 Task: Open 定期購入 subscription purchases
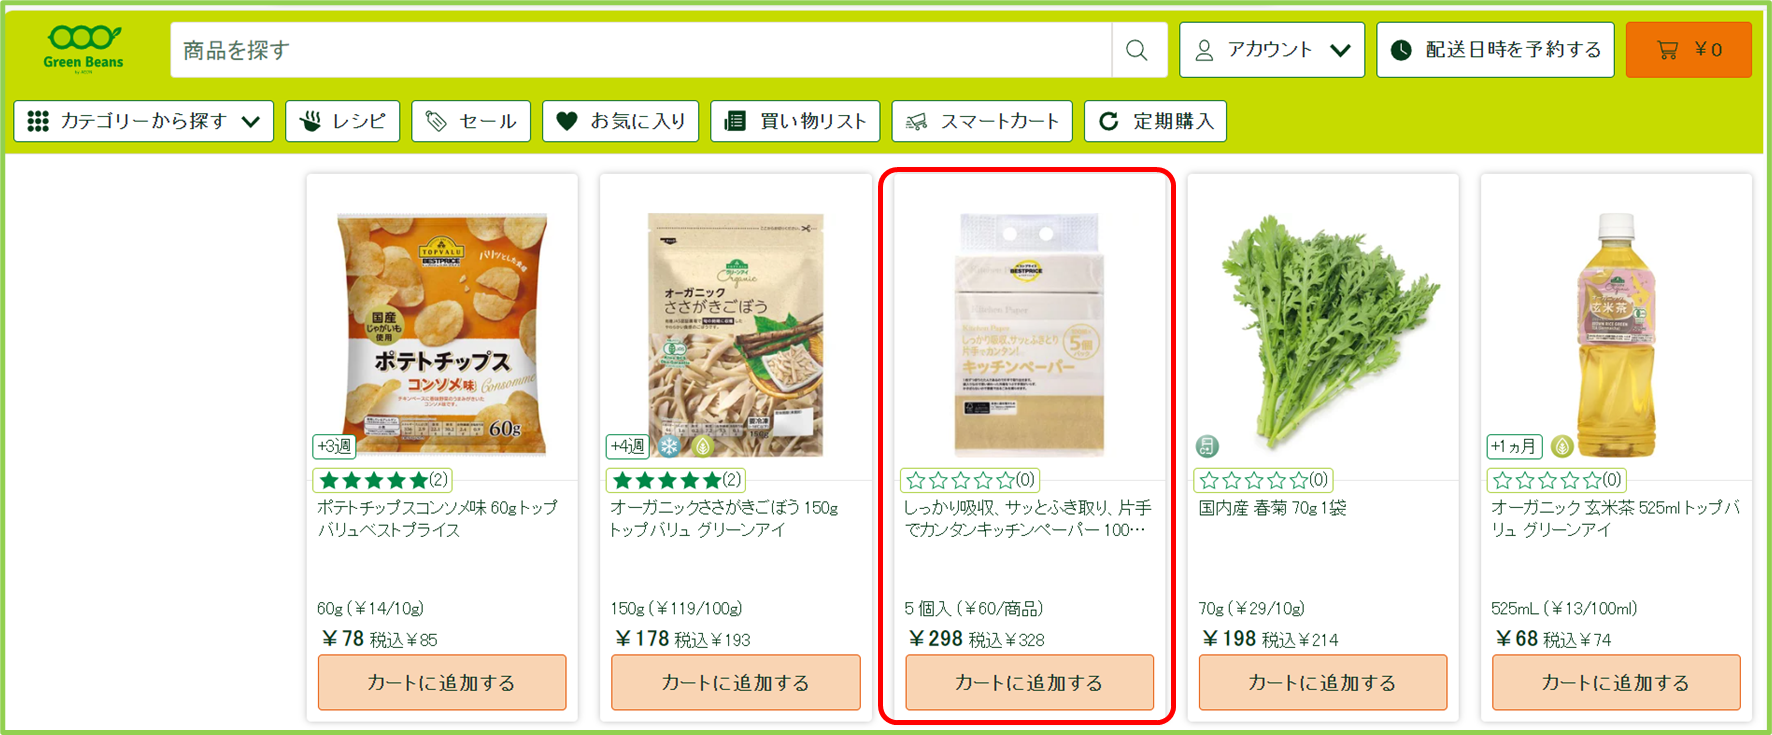pos(1156,121)
